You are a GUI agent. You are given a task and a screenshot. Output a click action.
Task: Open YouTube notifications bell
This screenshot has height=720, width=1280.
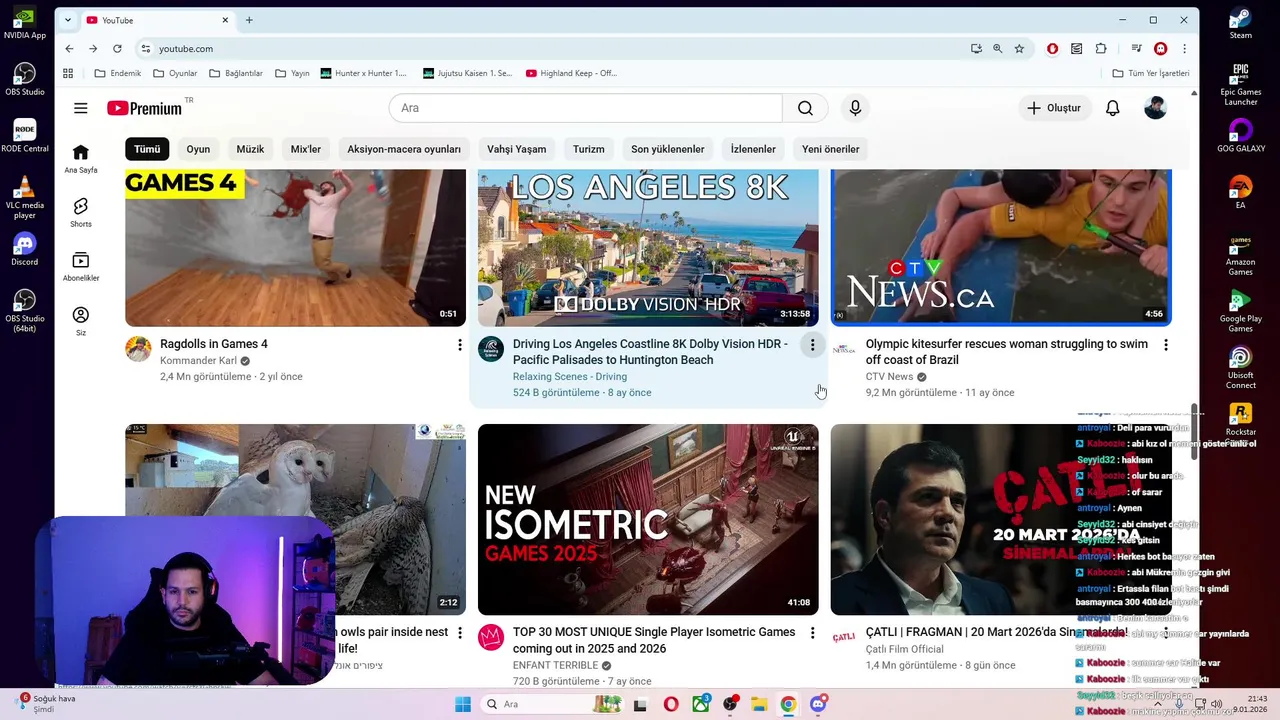coord(1112,108)
